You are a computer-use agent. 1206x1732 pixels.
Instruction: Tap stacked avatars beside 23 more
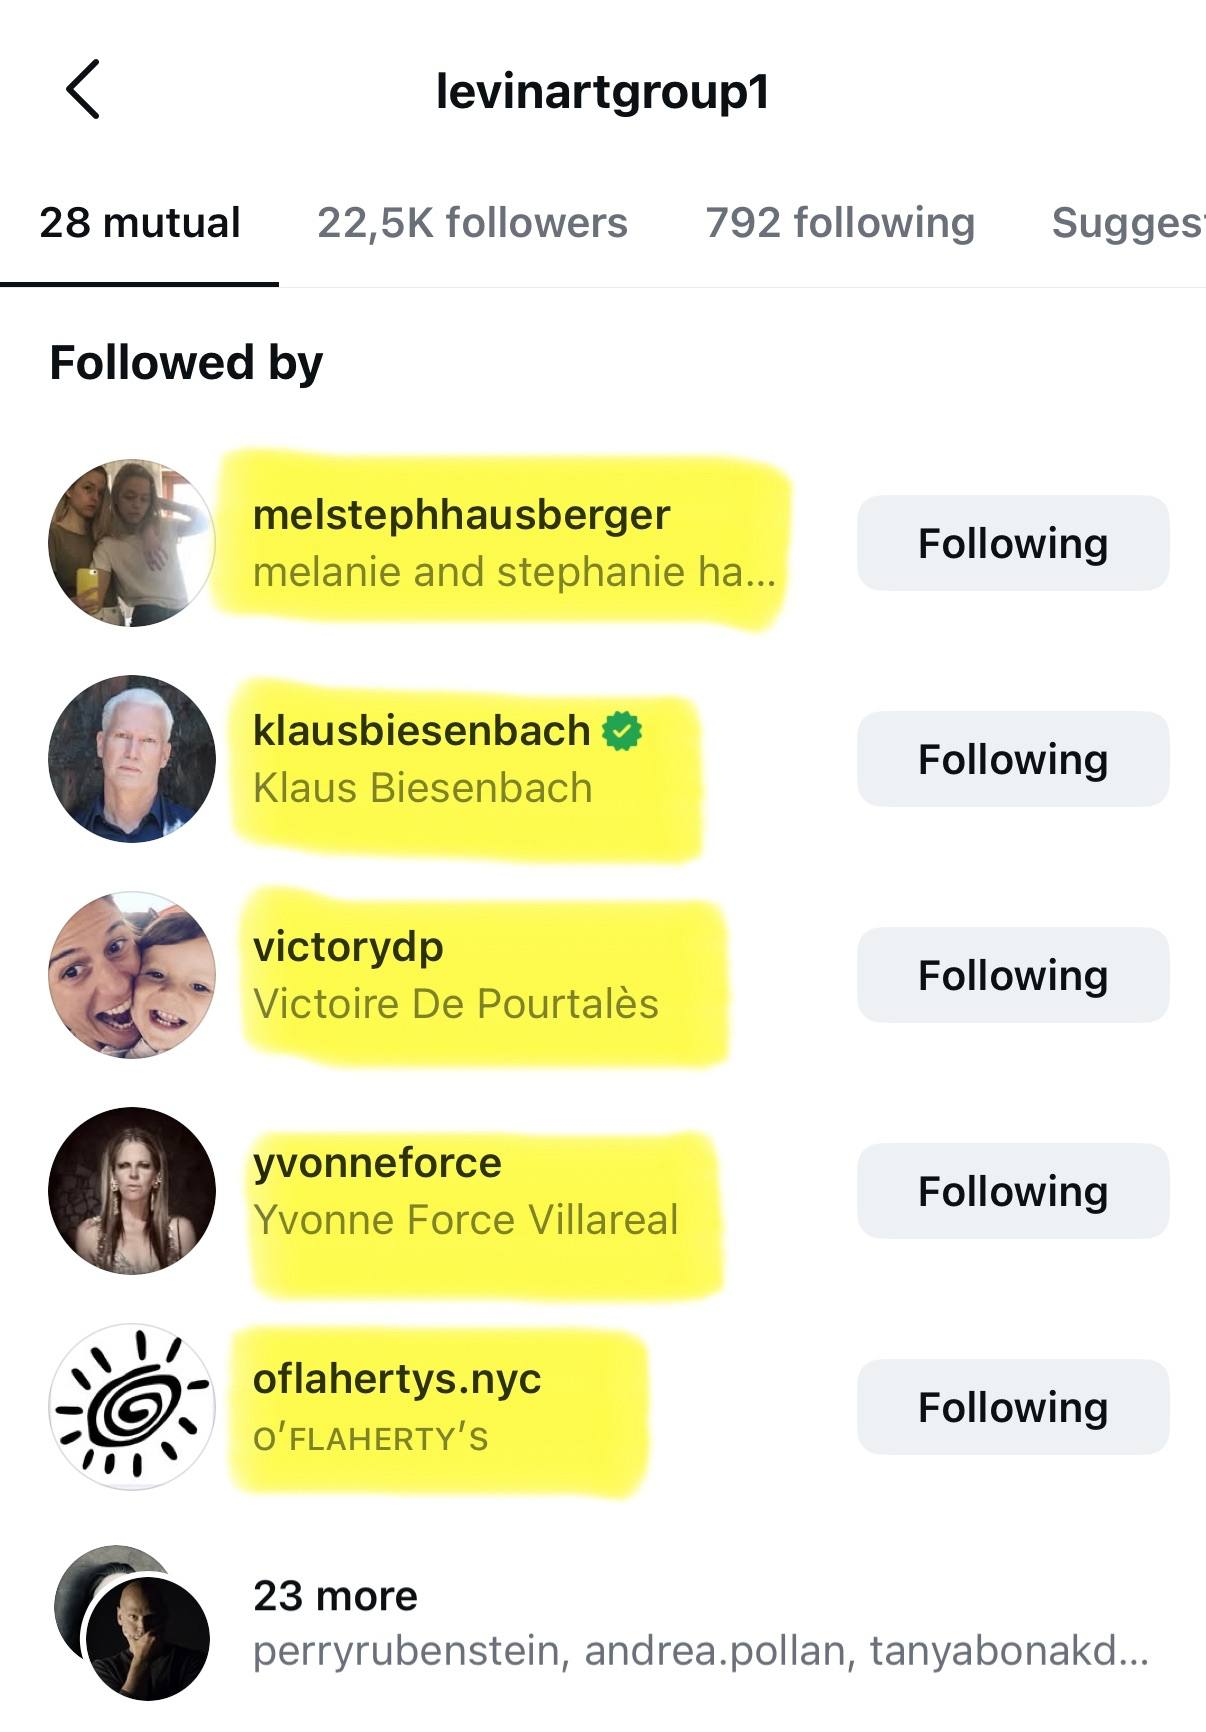[134, 1622]
